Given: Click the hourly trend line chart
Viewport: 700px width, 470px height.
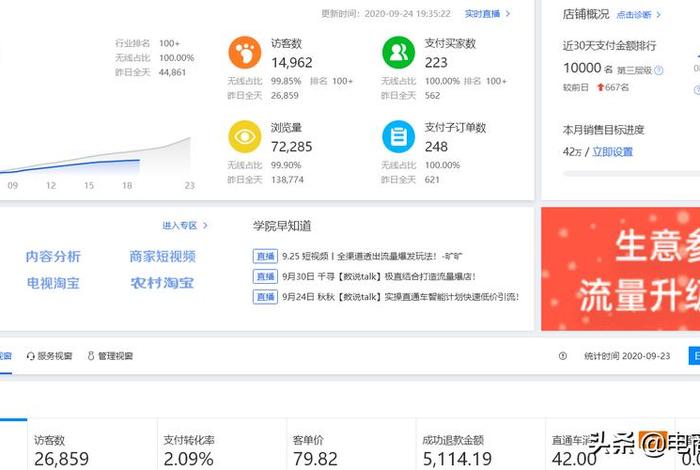Looking at the screenshot, I should coord(96,156).
